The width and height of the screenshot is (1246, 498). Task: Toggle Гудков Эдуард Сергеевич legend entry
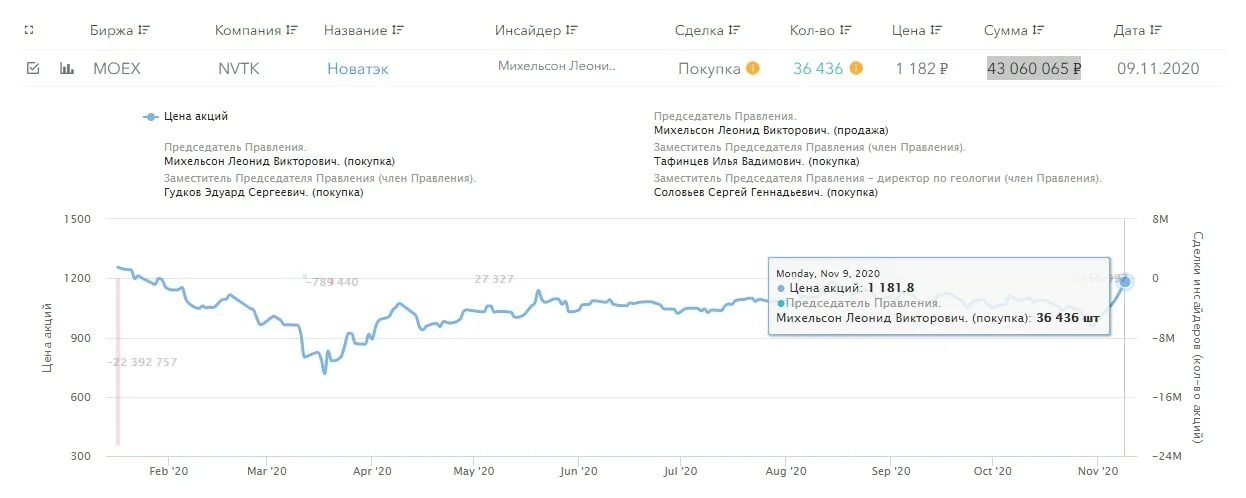pyautogui.click(x=263, y=192)
